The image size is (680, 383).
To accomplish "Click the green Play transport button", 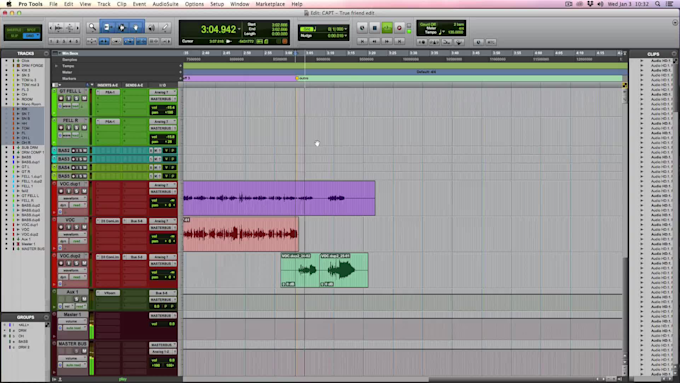I will tap(387, 28).
